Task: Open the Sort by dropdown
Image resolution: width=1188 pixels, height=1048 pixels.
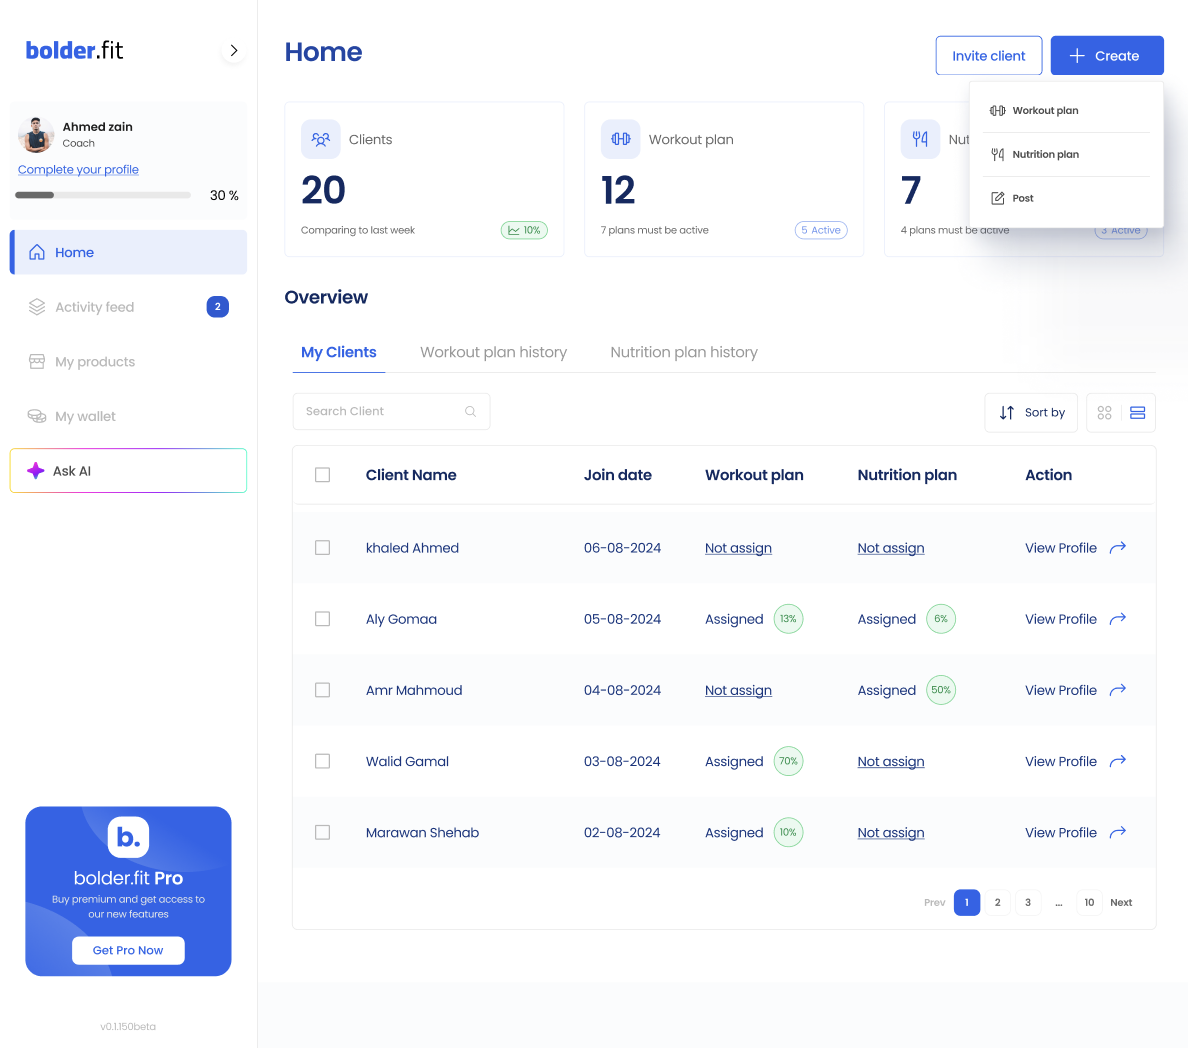Action: coord(1031,413)
